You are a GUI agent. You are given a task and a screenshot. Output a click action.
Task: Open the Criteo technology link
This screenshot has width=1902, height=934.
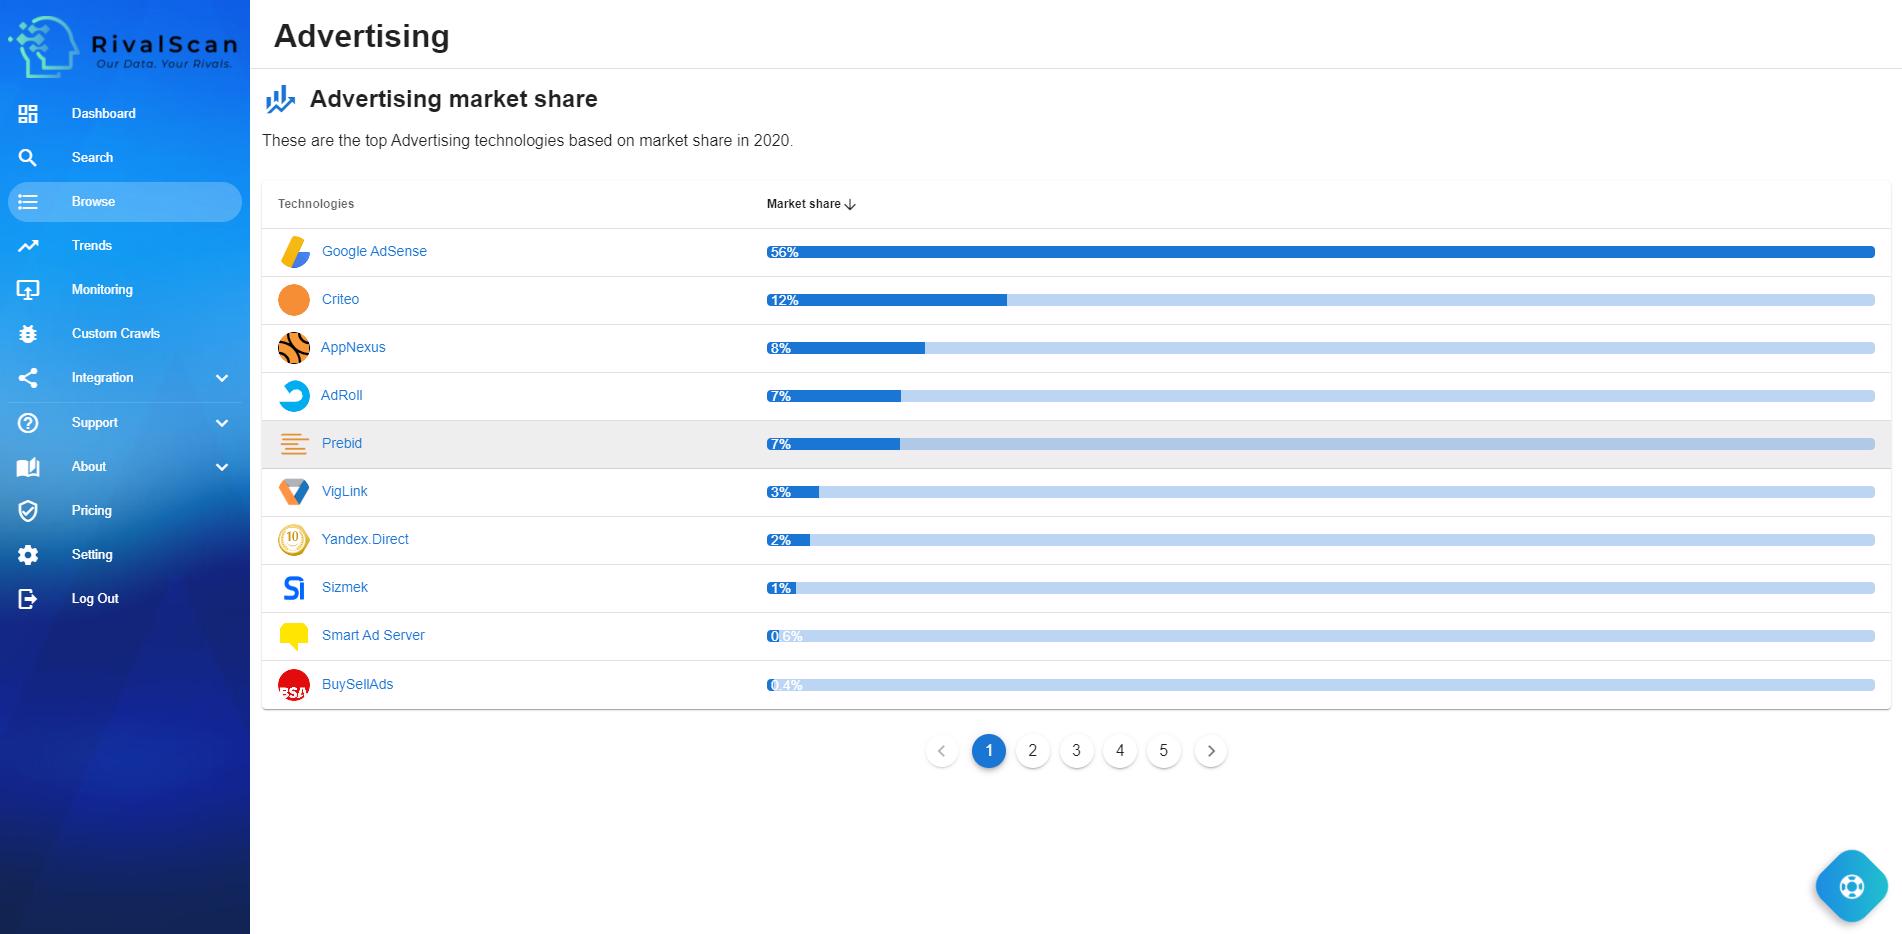pos(340,300)
